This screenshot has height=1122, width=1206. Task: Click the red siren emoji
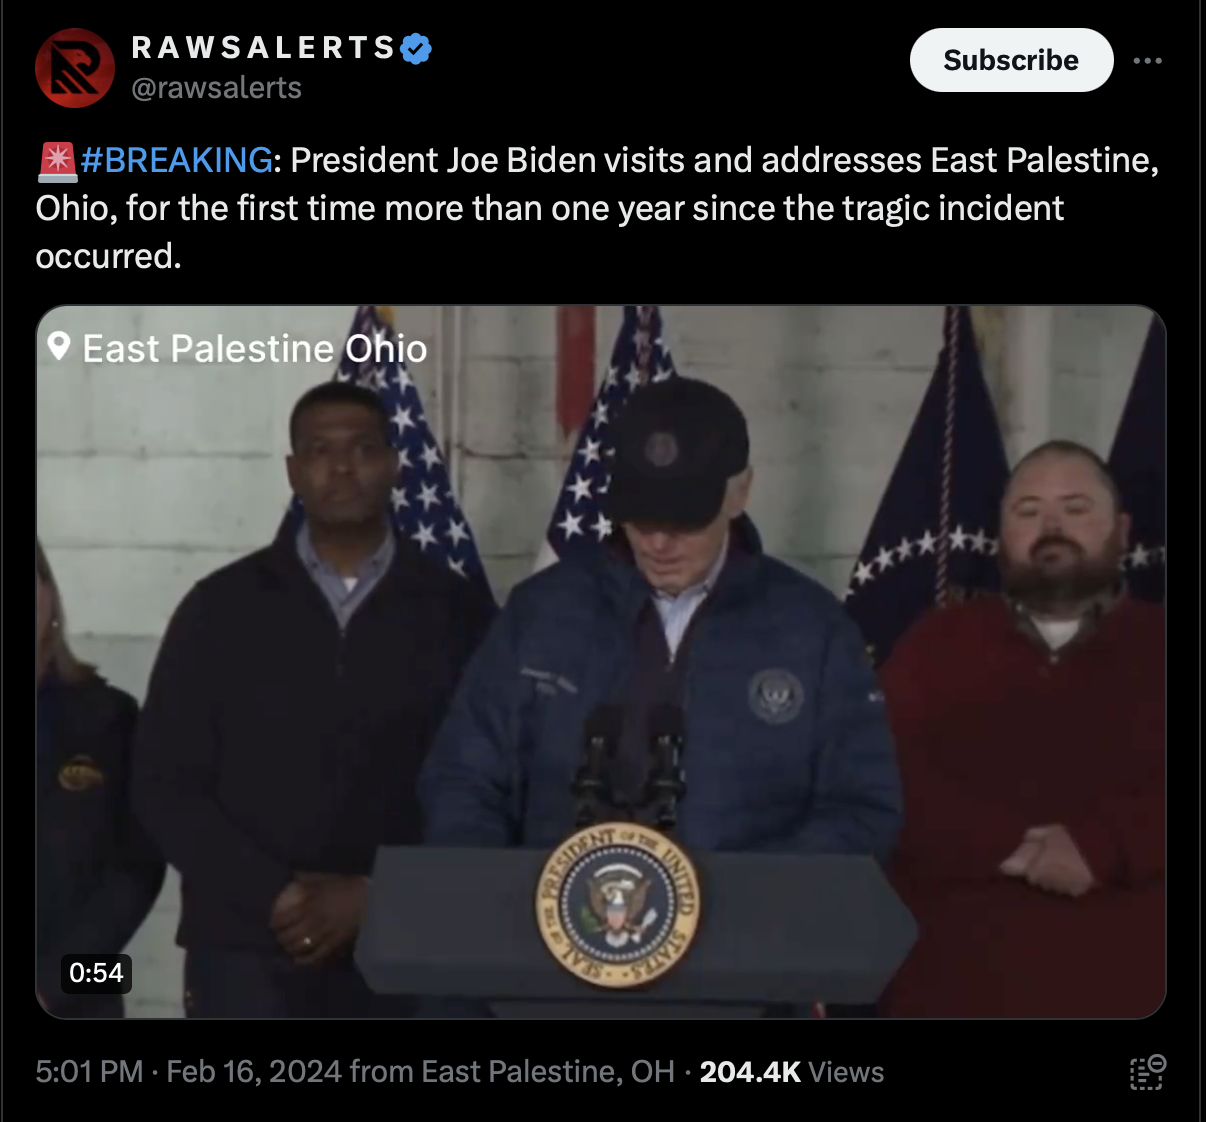pos(57,161)
